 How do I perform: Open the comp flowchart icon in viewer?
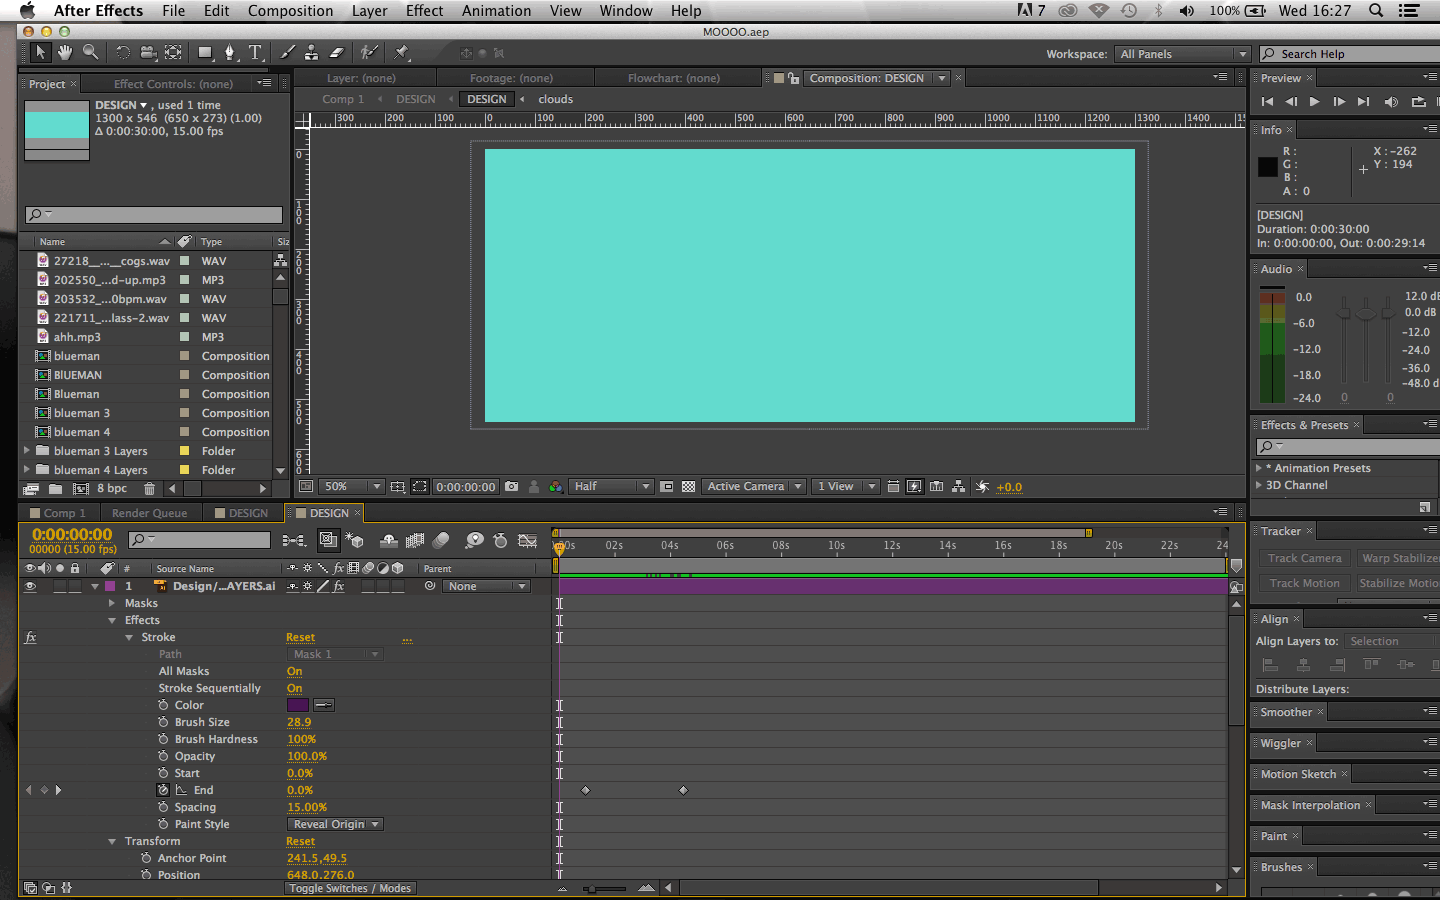(x=959, y=487)
